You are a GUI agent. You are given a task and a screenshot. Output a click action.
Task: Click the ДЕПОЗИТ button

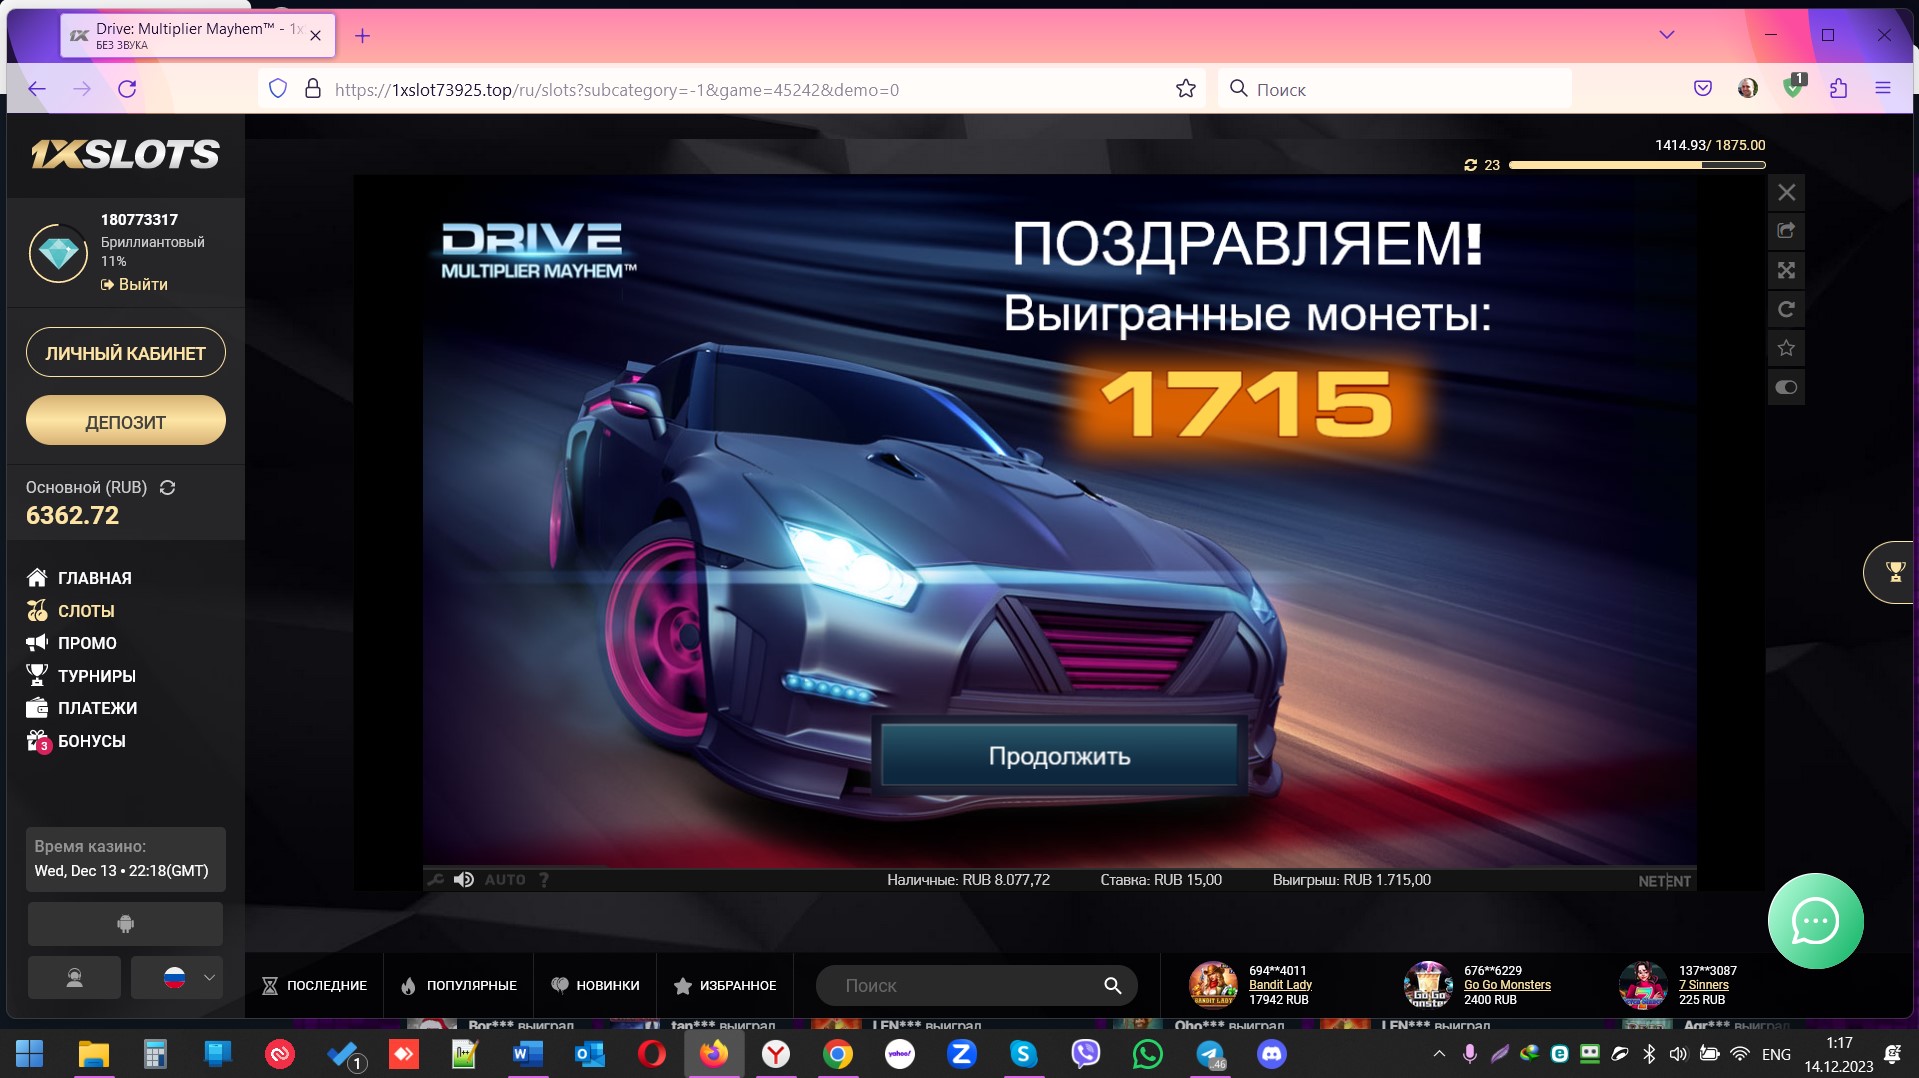125,422
